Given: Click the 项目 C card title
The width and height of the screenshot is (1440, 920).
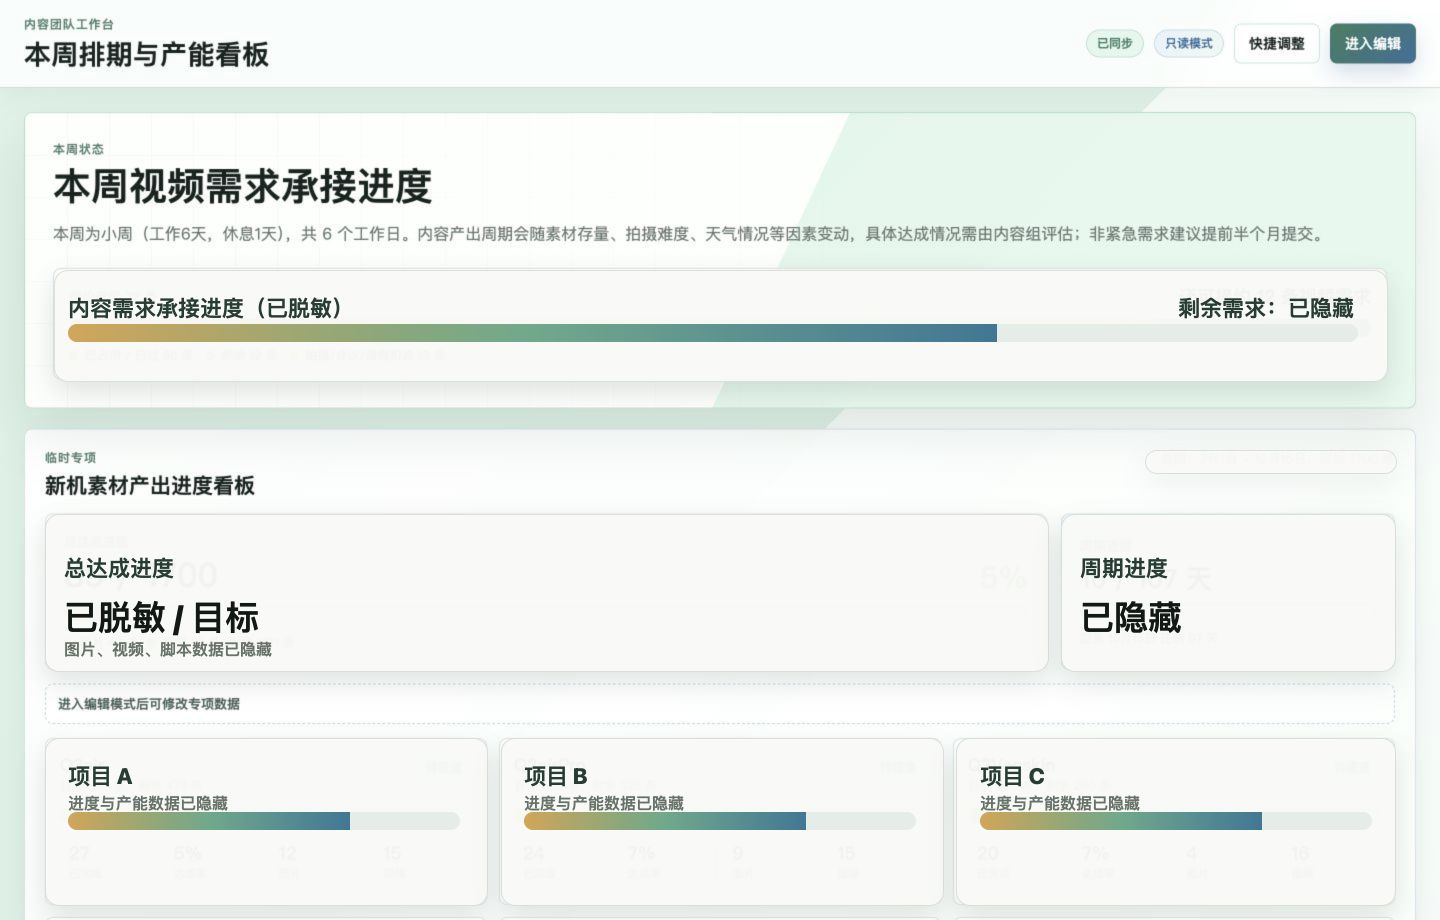Looking at the screenshot, I should coord(1012,776).
